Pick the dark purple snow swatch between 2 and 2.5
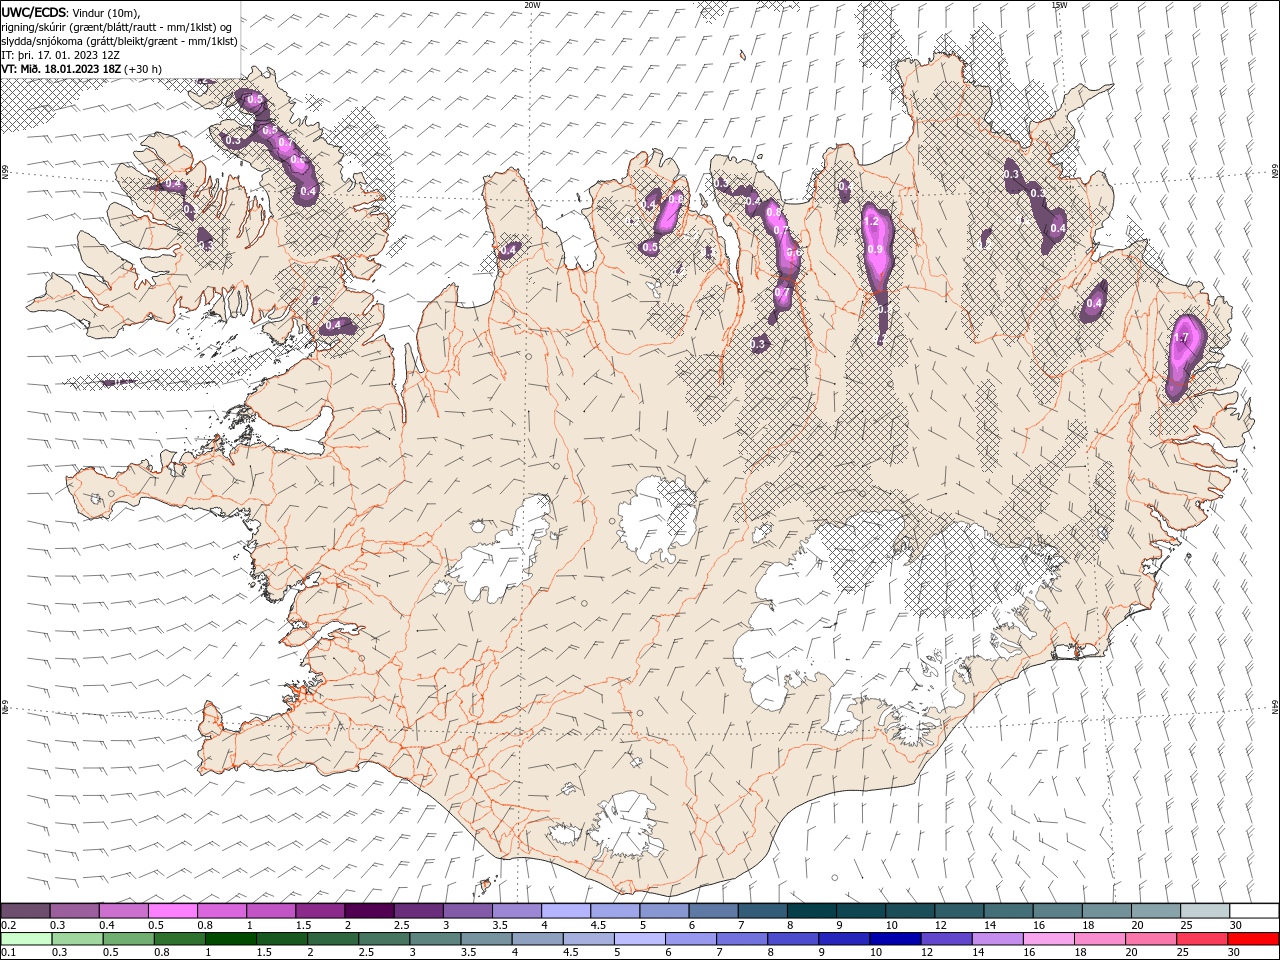 click(x=369, y=911)
